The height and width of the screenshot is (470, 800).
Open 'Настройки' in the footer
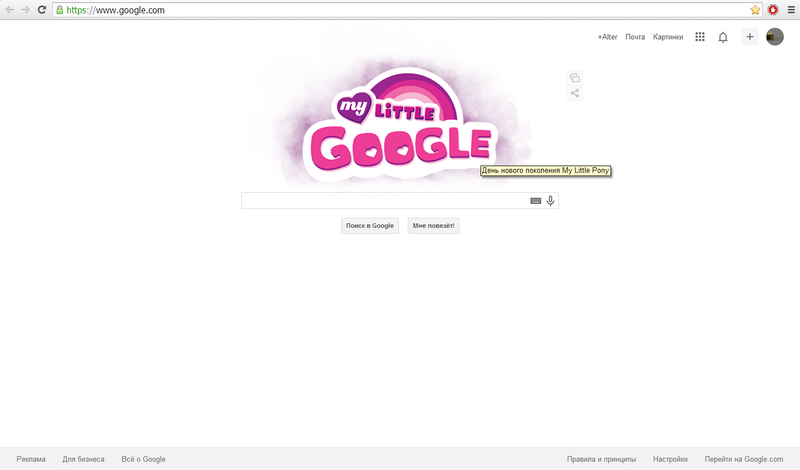pyautogui.click(x=670, y=459)
